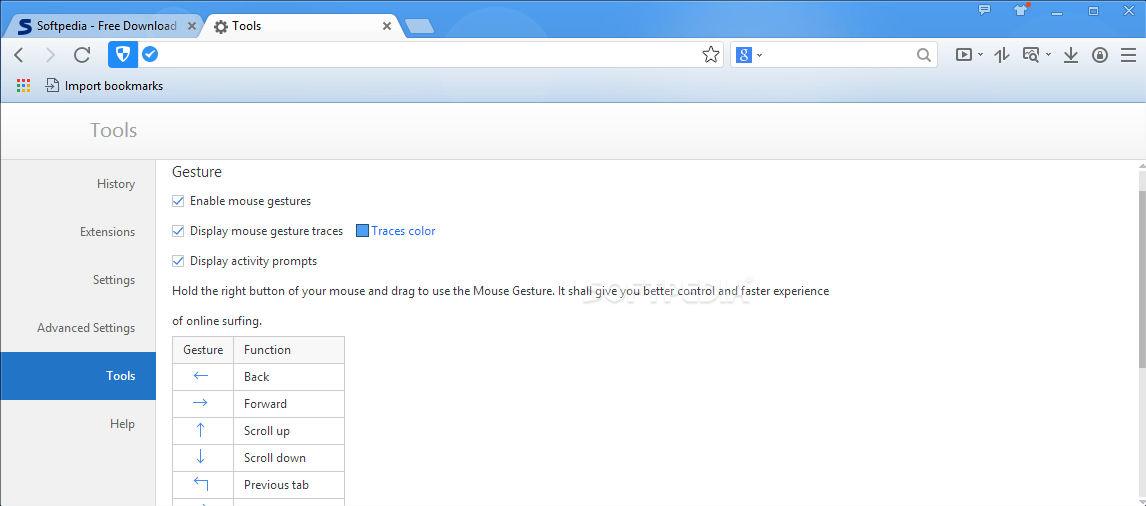Click the Scroll up function cell
Viewport: 1146px width, 506px height.
tap(289, 431)
